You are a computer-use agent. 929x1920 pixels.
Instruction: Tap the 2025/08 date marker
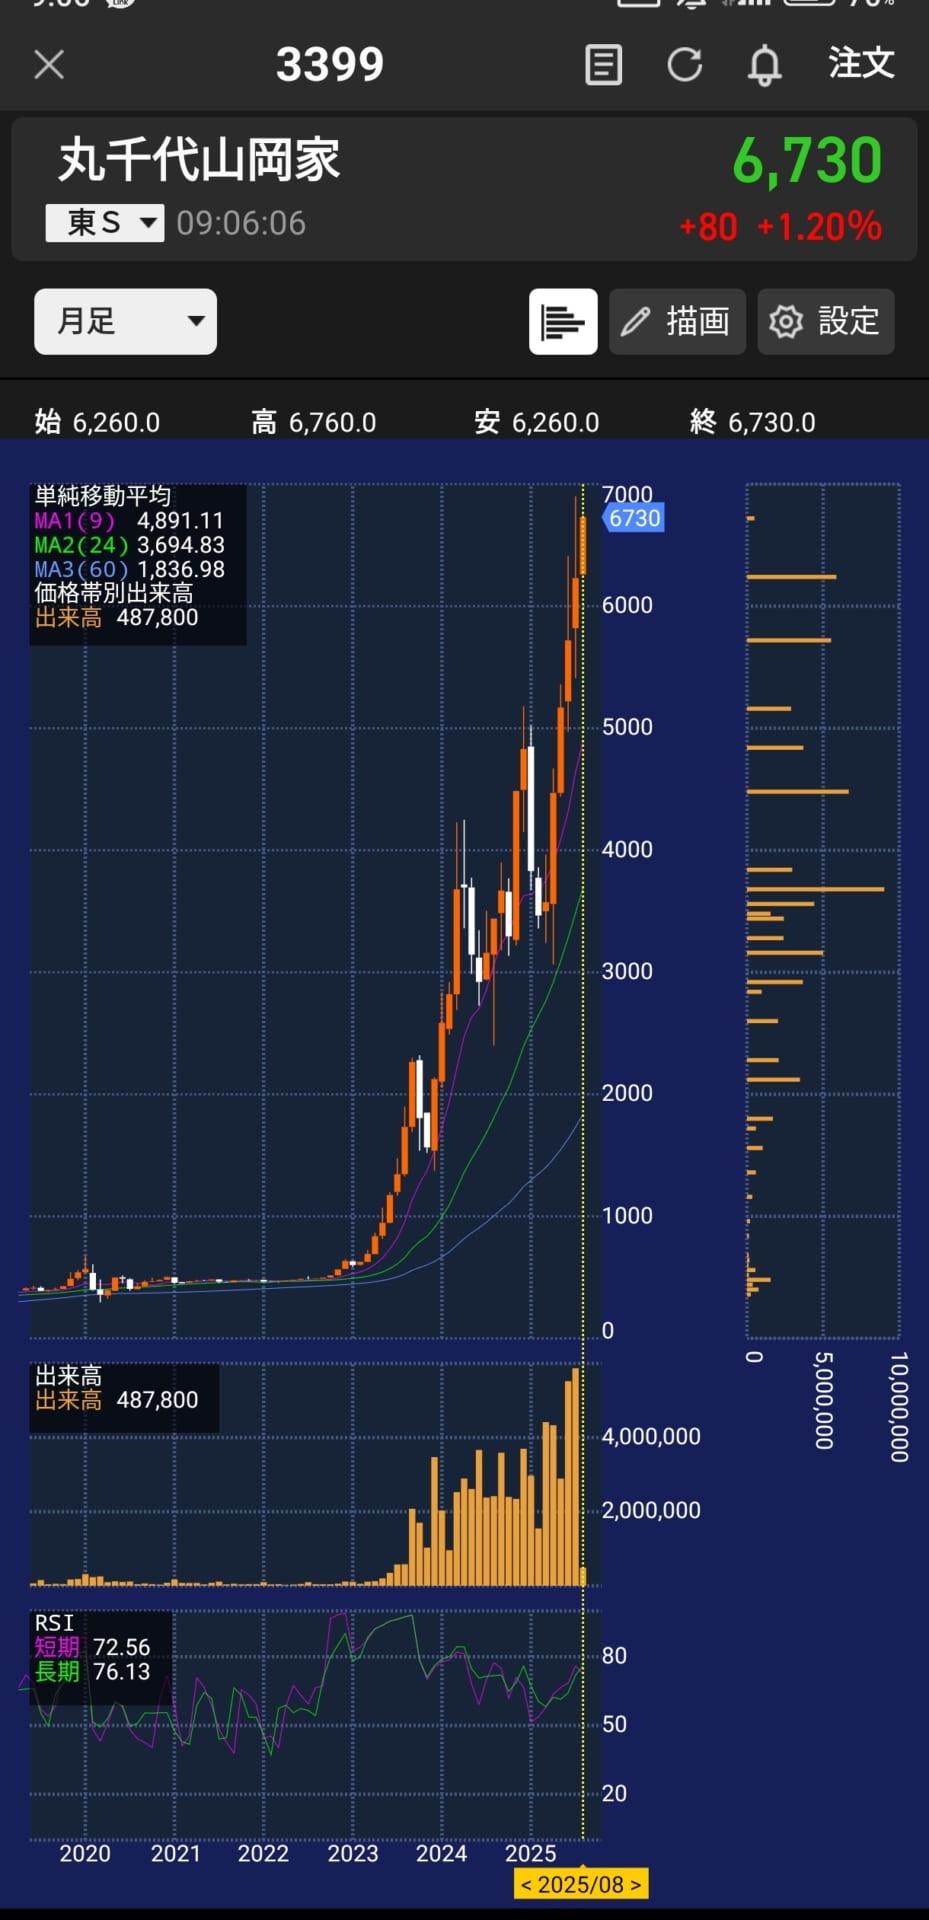pos(581,1884)
